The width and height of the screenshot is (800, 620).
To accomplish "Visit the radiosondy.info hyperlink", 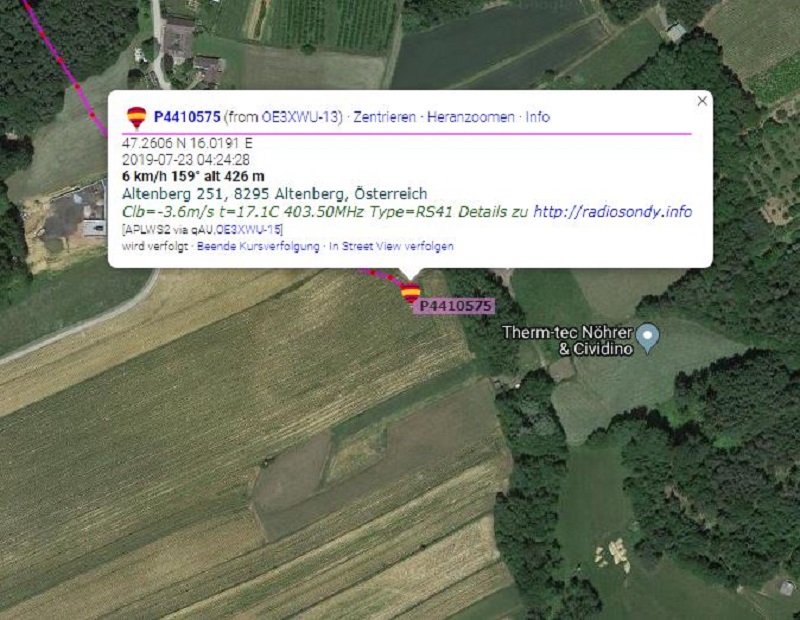I will [612, 211].
